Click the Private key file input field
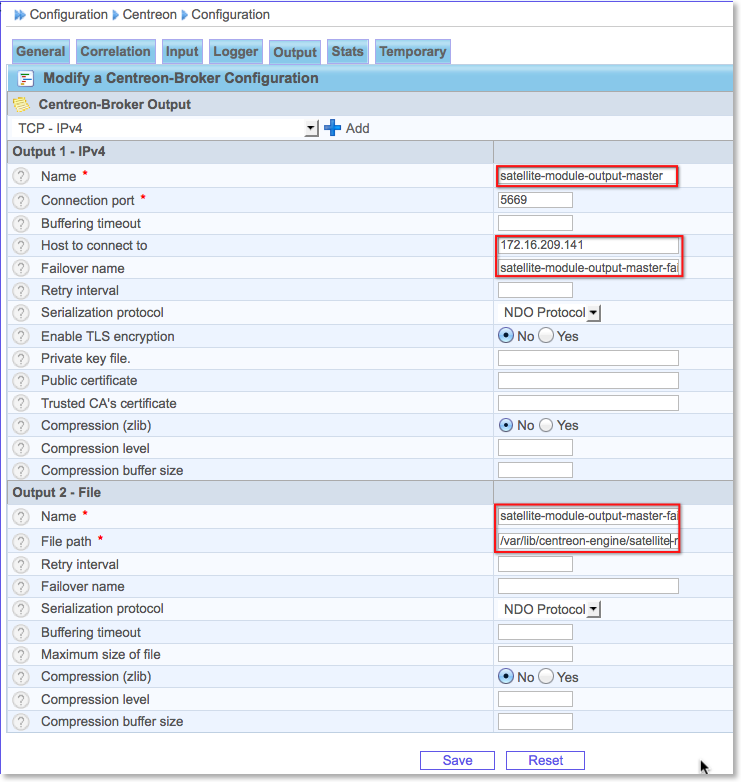This screenshot has width=741, height=782. click(x=588, y=358)
